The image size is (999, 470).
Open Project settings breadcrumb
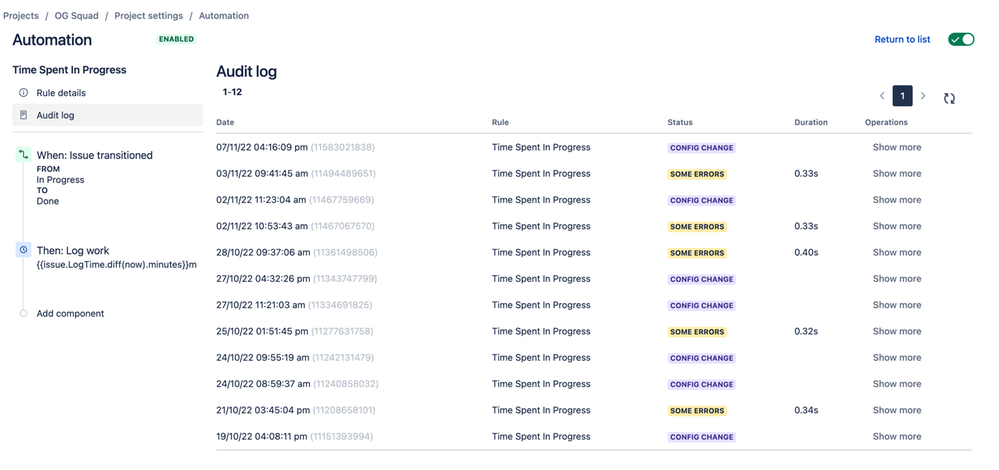coord(148,15)
